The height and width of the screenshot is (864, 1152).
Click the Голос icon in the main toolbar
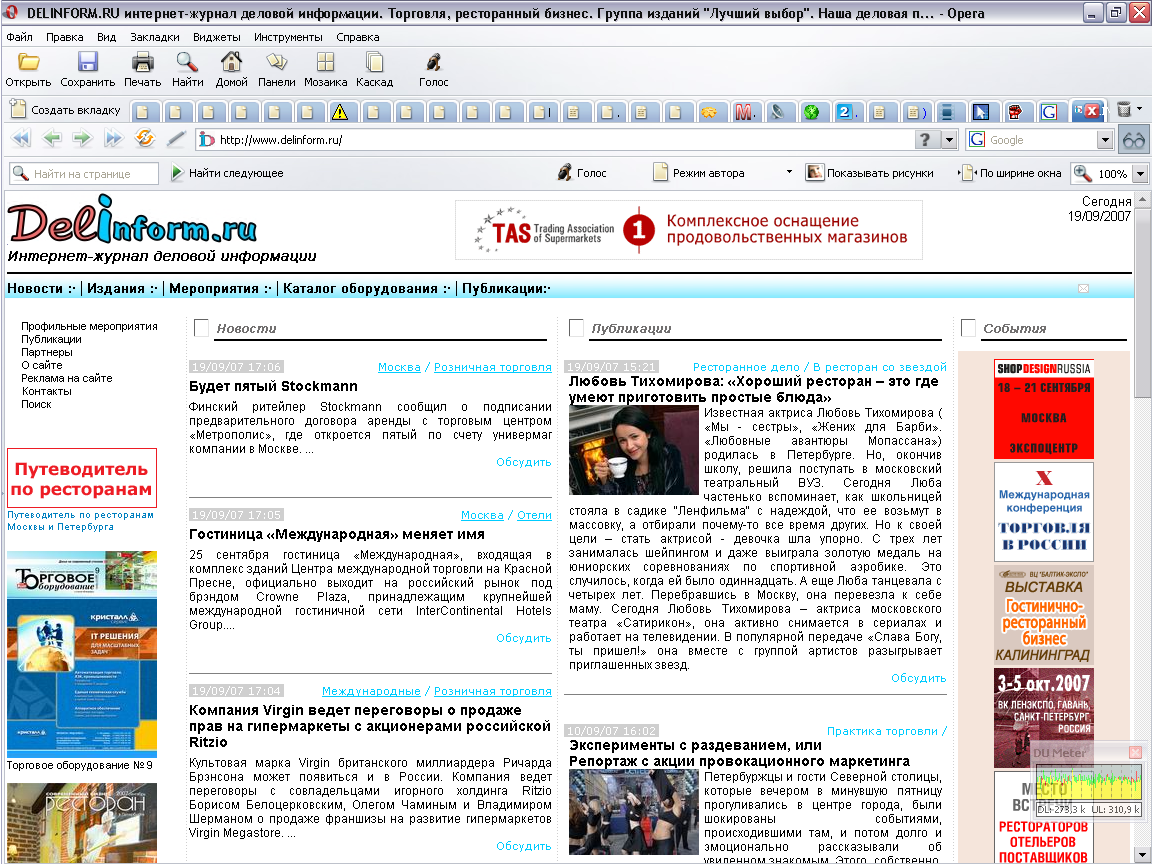click(x=433, y=62)
